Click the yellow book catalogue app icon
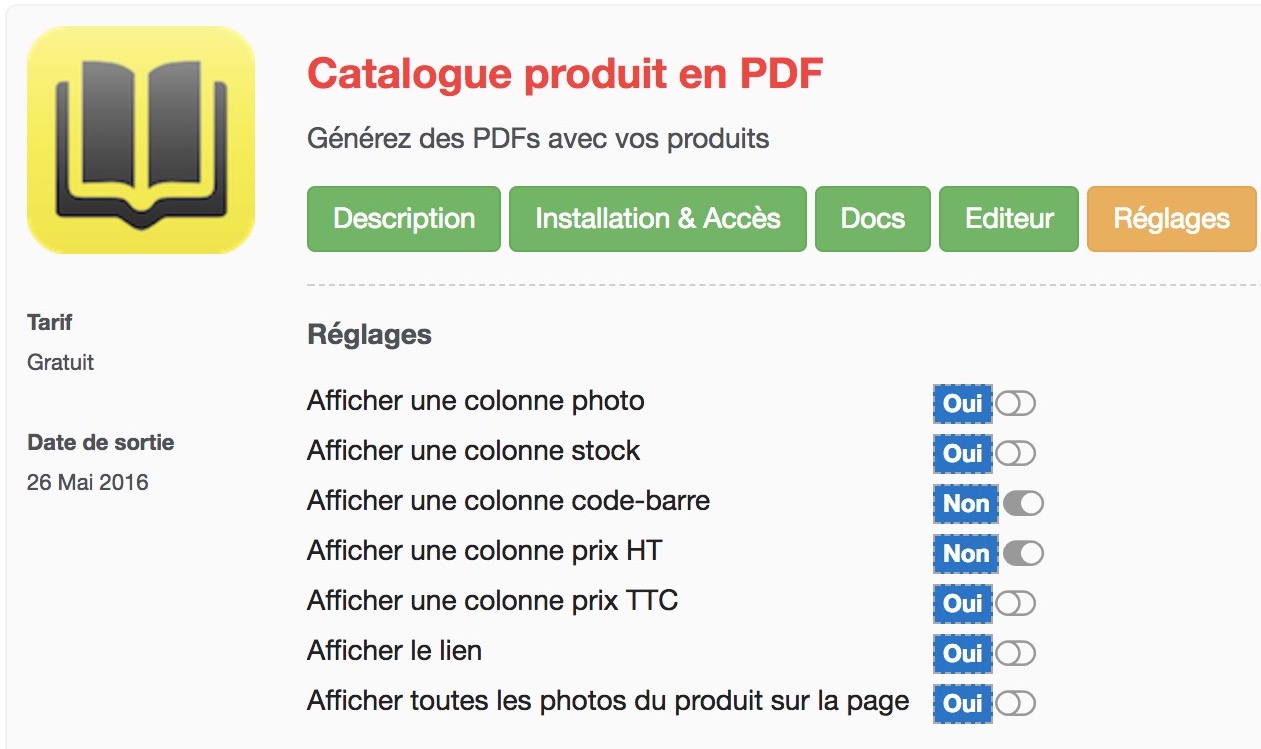The image size is (1261, 749). pos(141,140)
